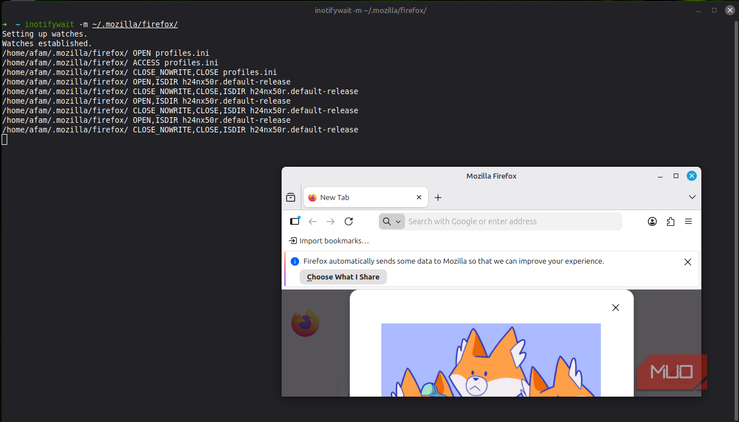This screenshot has width=739, height=422.
Task: Go forward with the right arrow
Action: (x=330, y=221)
